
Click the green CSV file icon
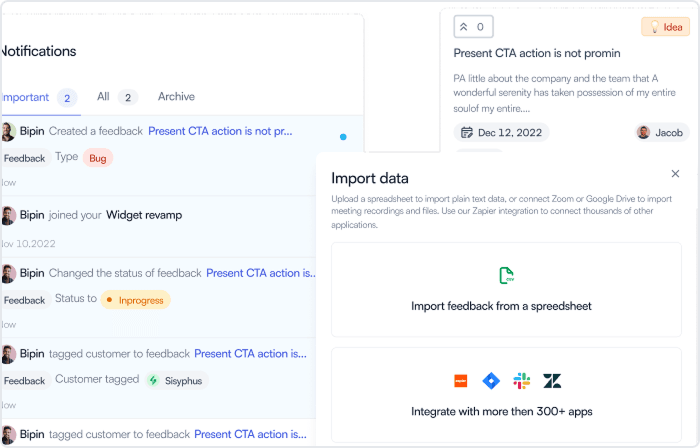pyautogui.click(x=506, y=275)
